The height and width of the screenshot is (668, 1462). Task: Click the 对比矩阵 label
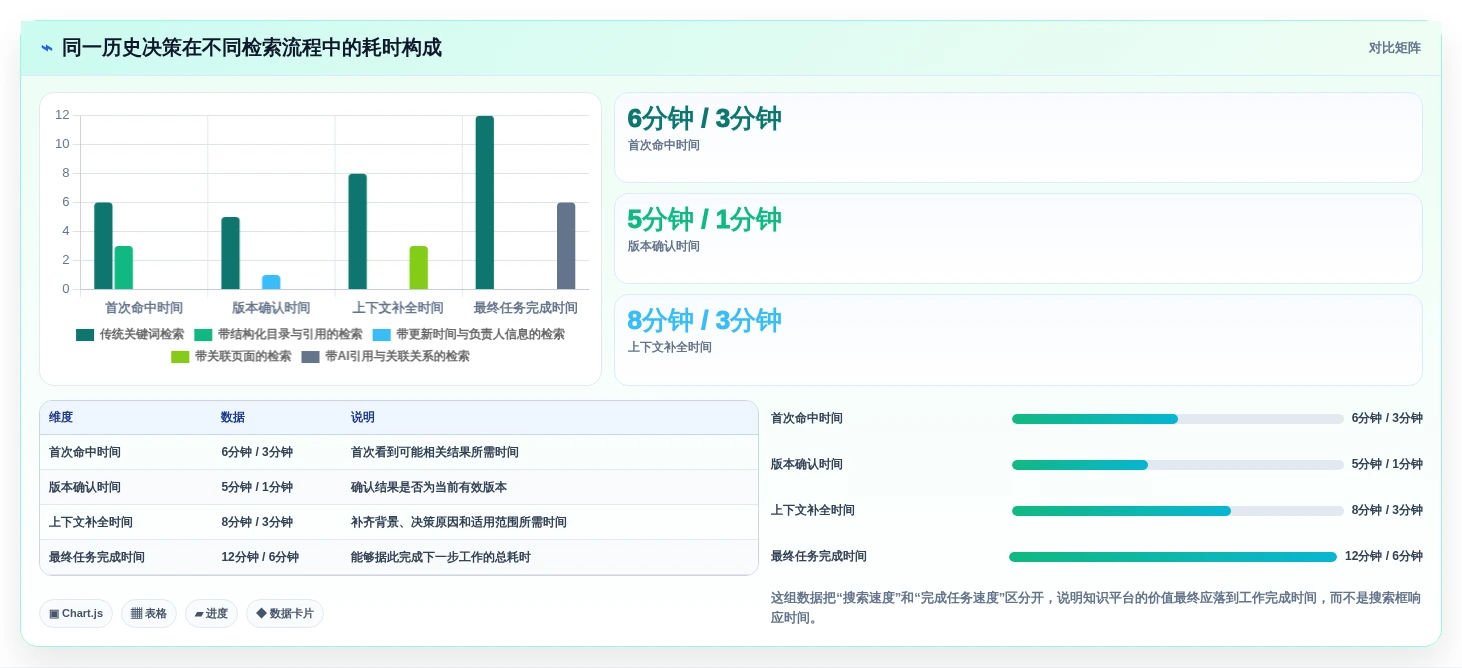tap(1394, 48)
